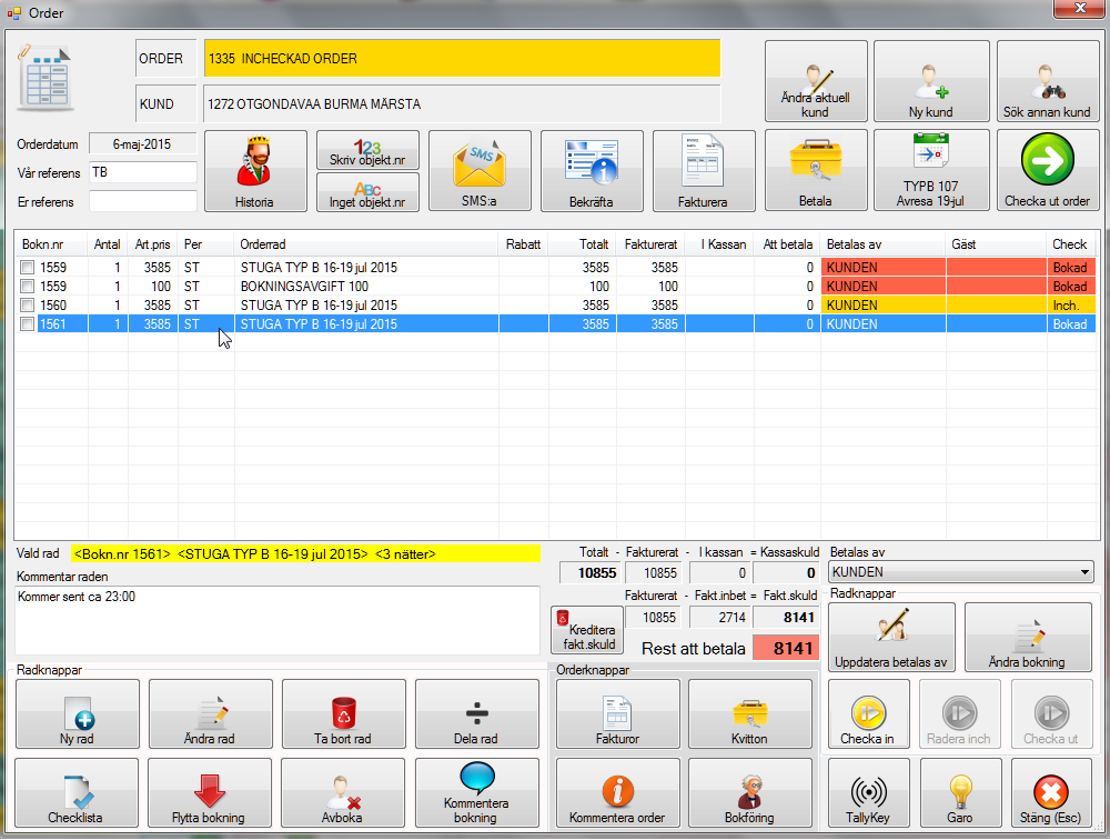Click TYPB 107 Avresa 19-jul button
Screen dimensions: 1110x839
(x=931, y=170)
